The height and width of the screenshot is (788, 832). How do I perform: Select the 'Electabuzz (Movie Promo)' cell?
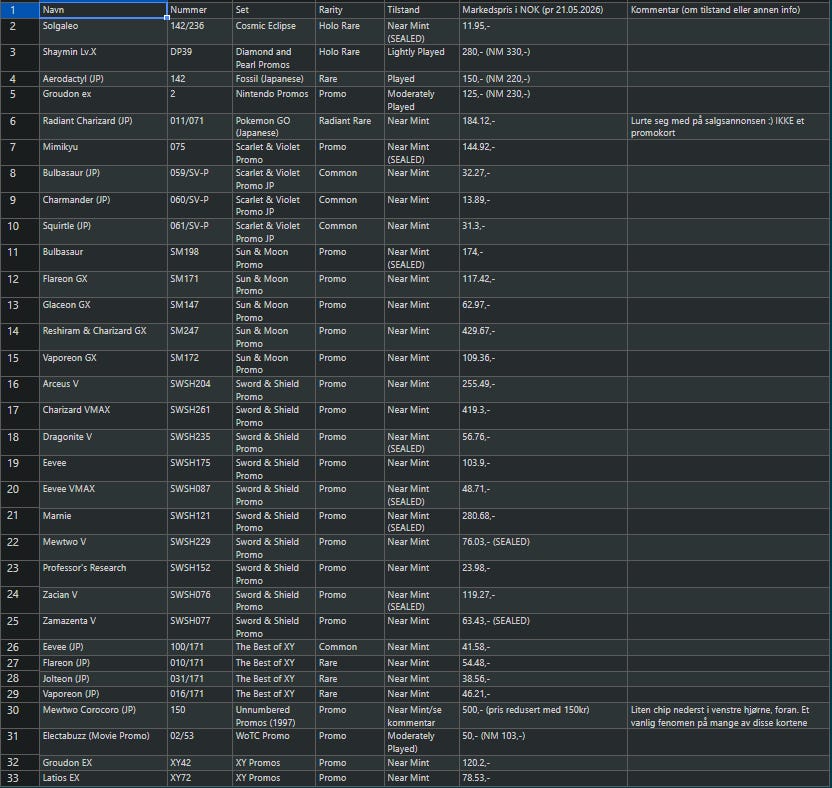pos(103,742)
